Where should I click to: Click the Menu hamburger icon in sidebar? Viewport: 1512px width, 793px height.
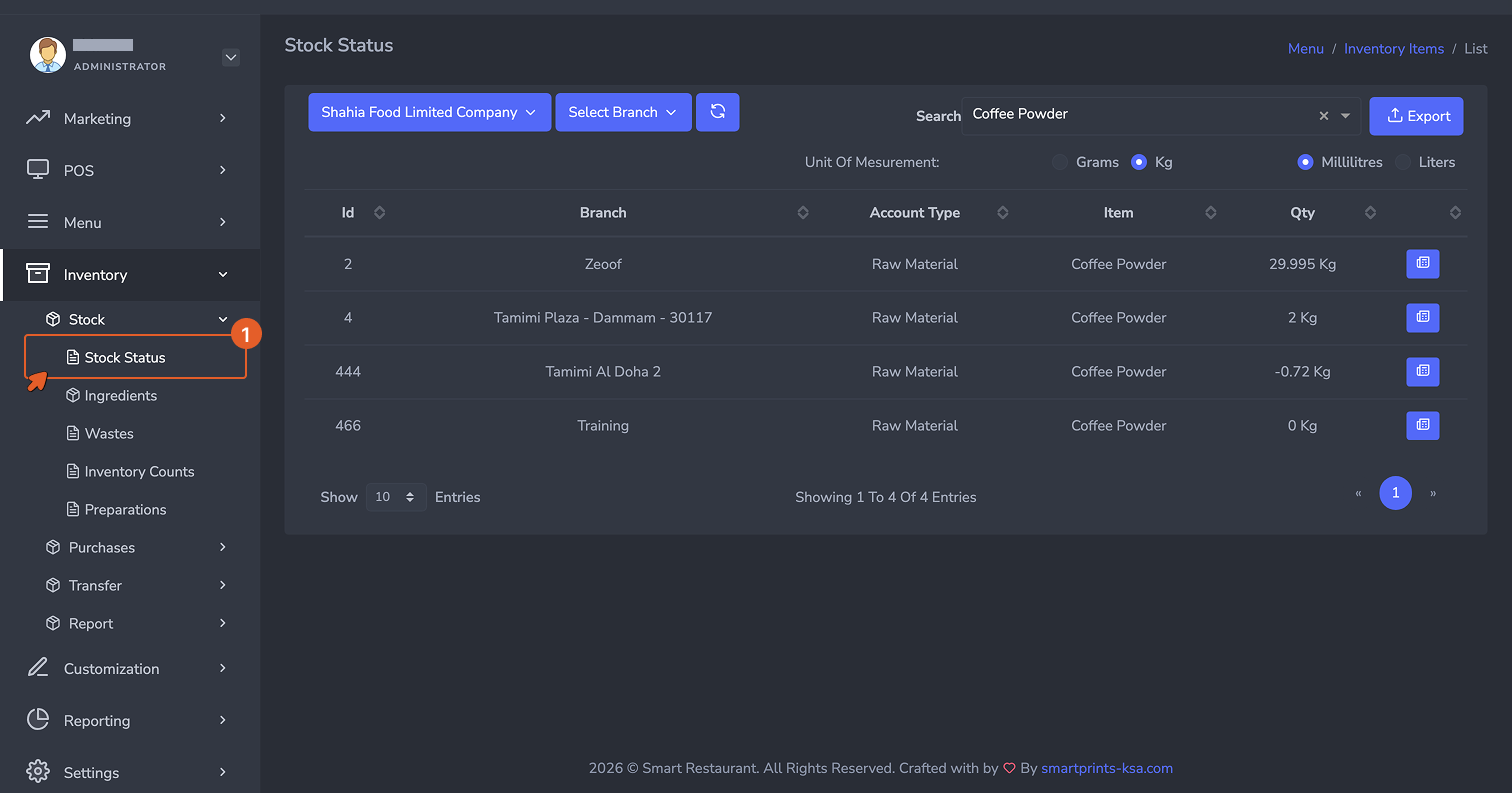(38, 222)
